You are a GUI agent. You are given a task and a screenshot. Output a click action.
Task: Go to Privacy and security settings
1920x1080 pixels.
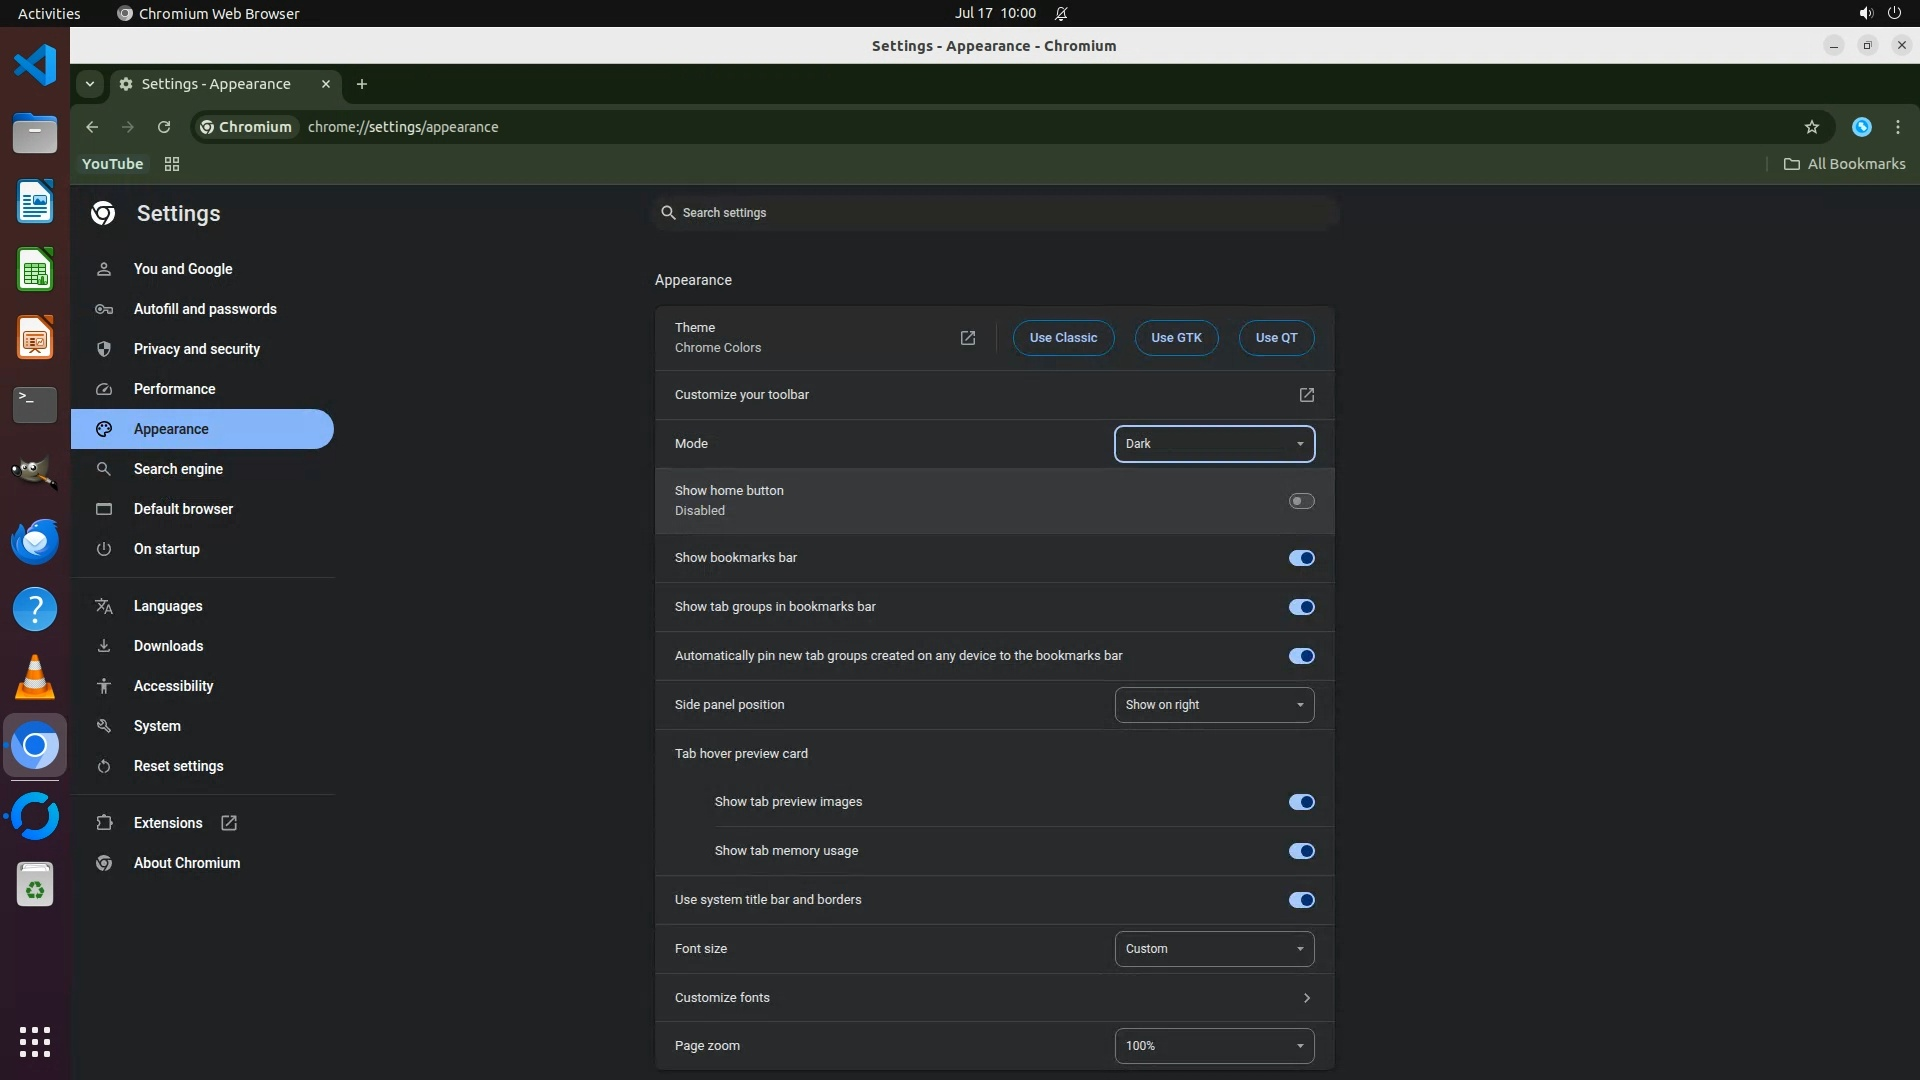pyautogui.click(x=196, y=349)
